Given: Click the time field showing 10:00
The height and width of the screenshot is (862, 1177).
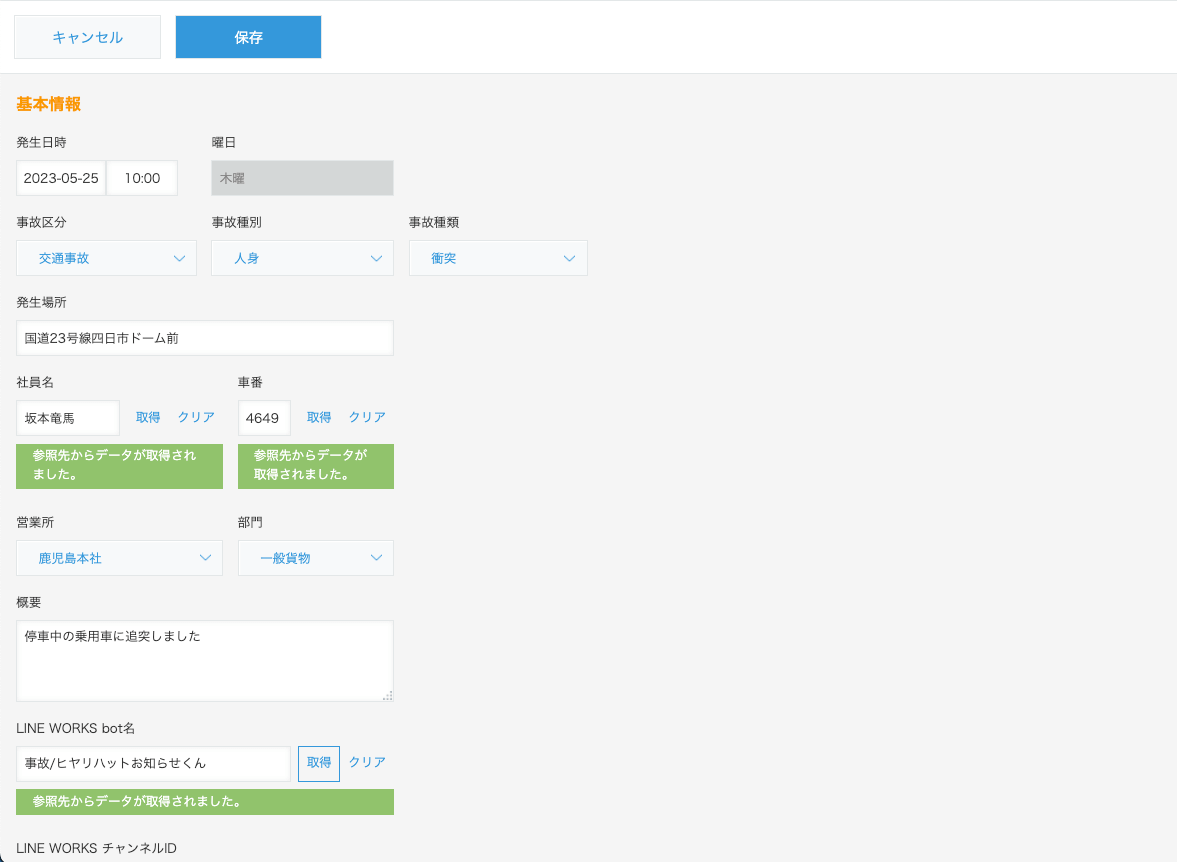Looking at the screenshot, I should pyautogui.click(x=142, y=178).
